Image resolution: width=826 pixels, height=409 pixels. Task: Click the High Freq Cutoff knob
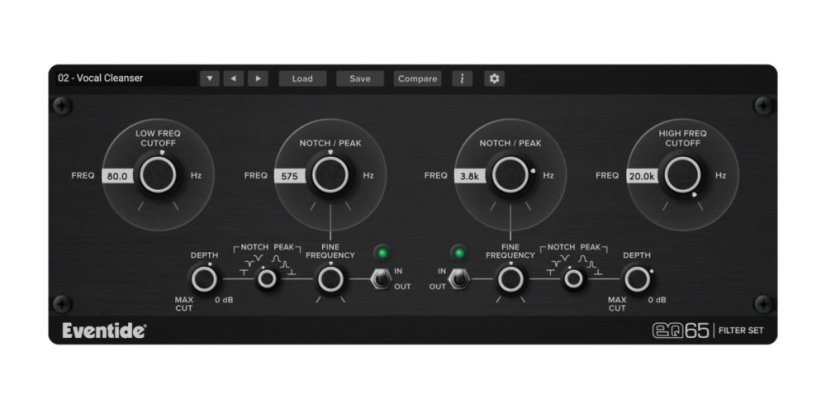point(683,175)
